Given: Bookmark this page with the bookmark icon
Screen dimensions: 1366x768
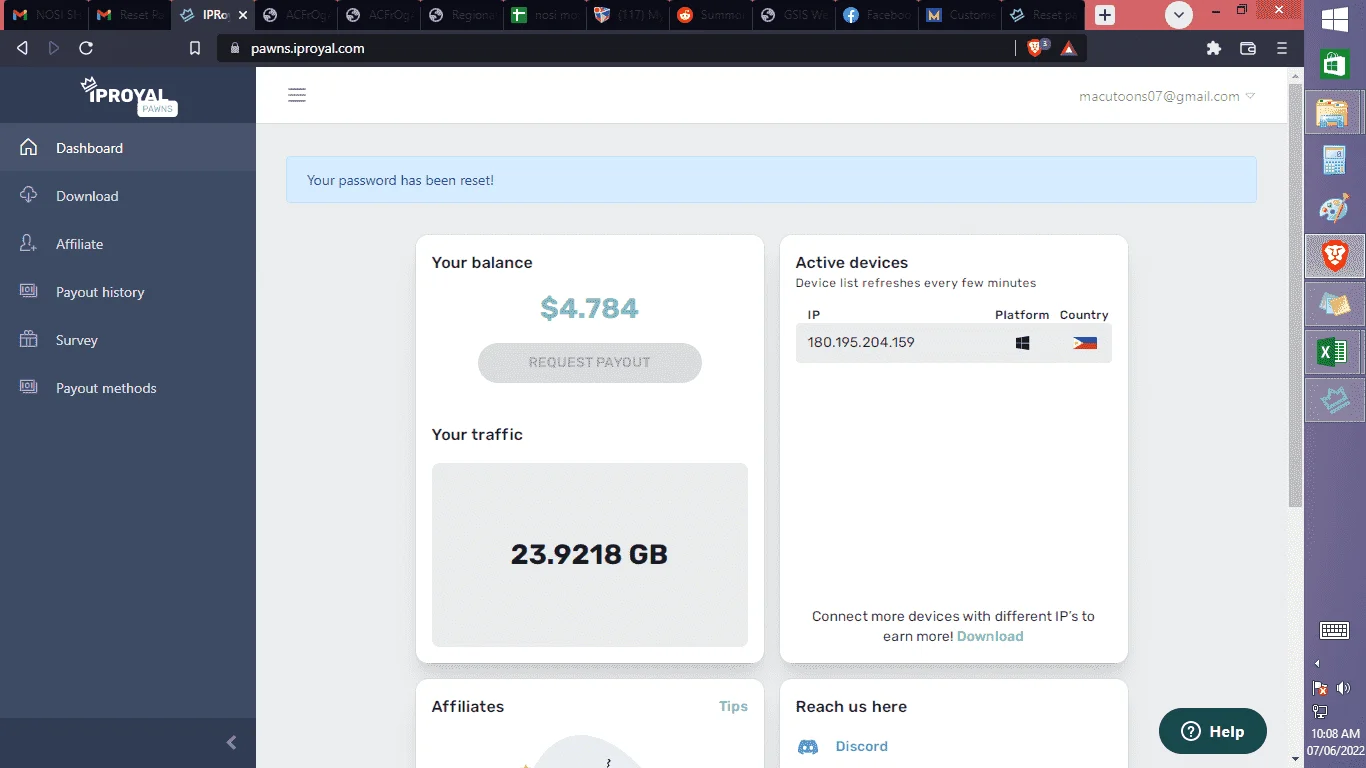Looking at the screenshot, I should pyautogui.click(x=195, y=48).
